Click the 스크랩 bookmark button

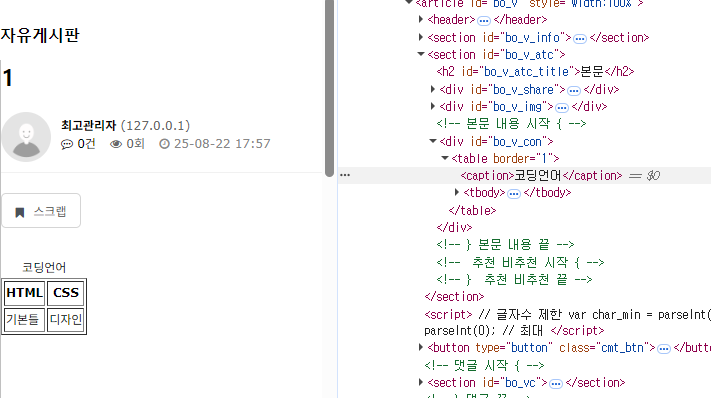[41, 211]
